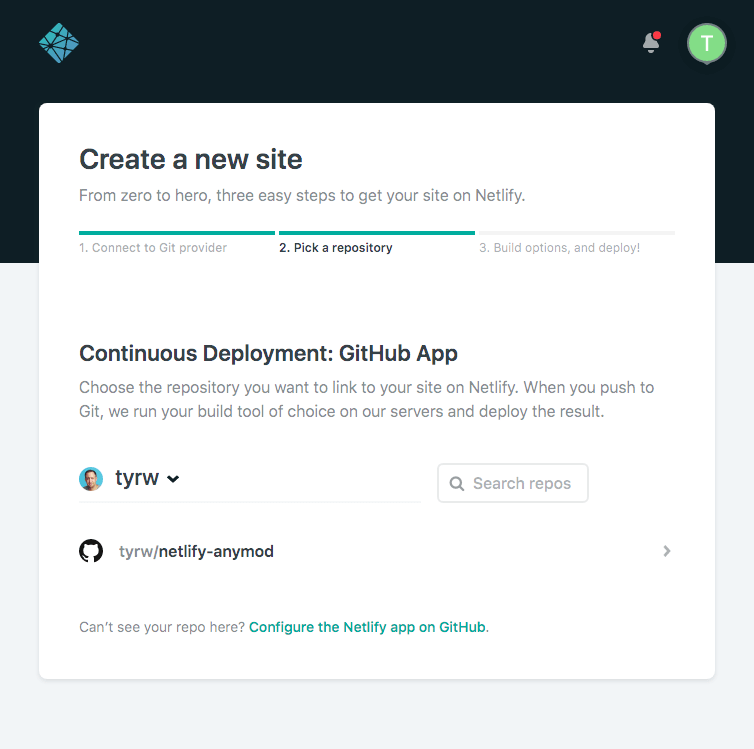Viewport: 754px width, 749px height.
Task: Select step 2 Pick a repository
Action: point(336,248)
